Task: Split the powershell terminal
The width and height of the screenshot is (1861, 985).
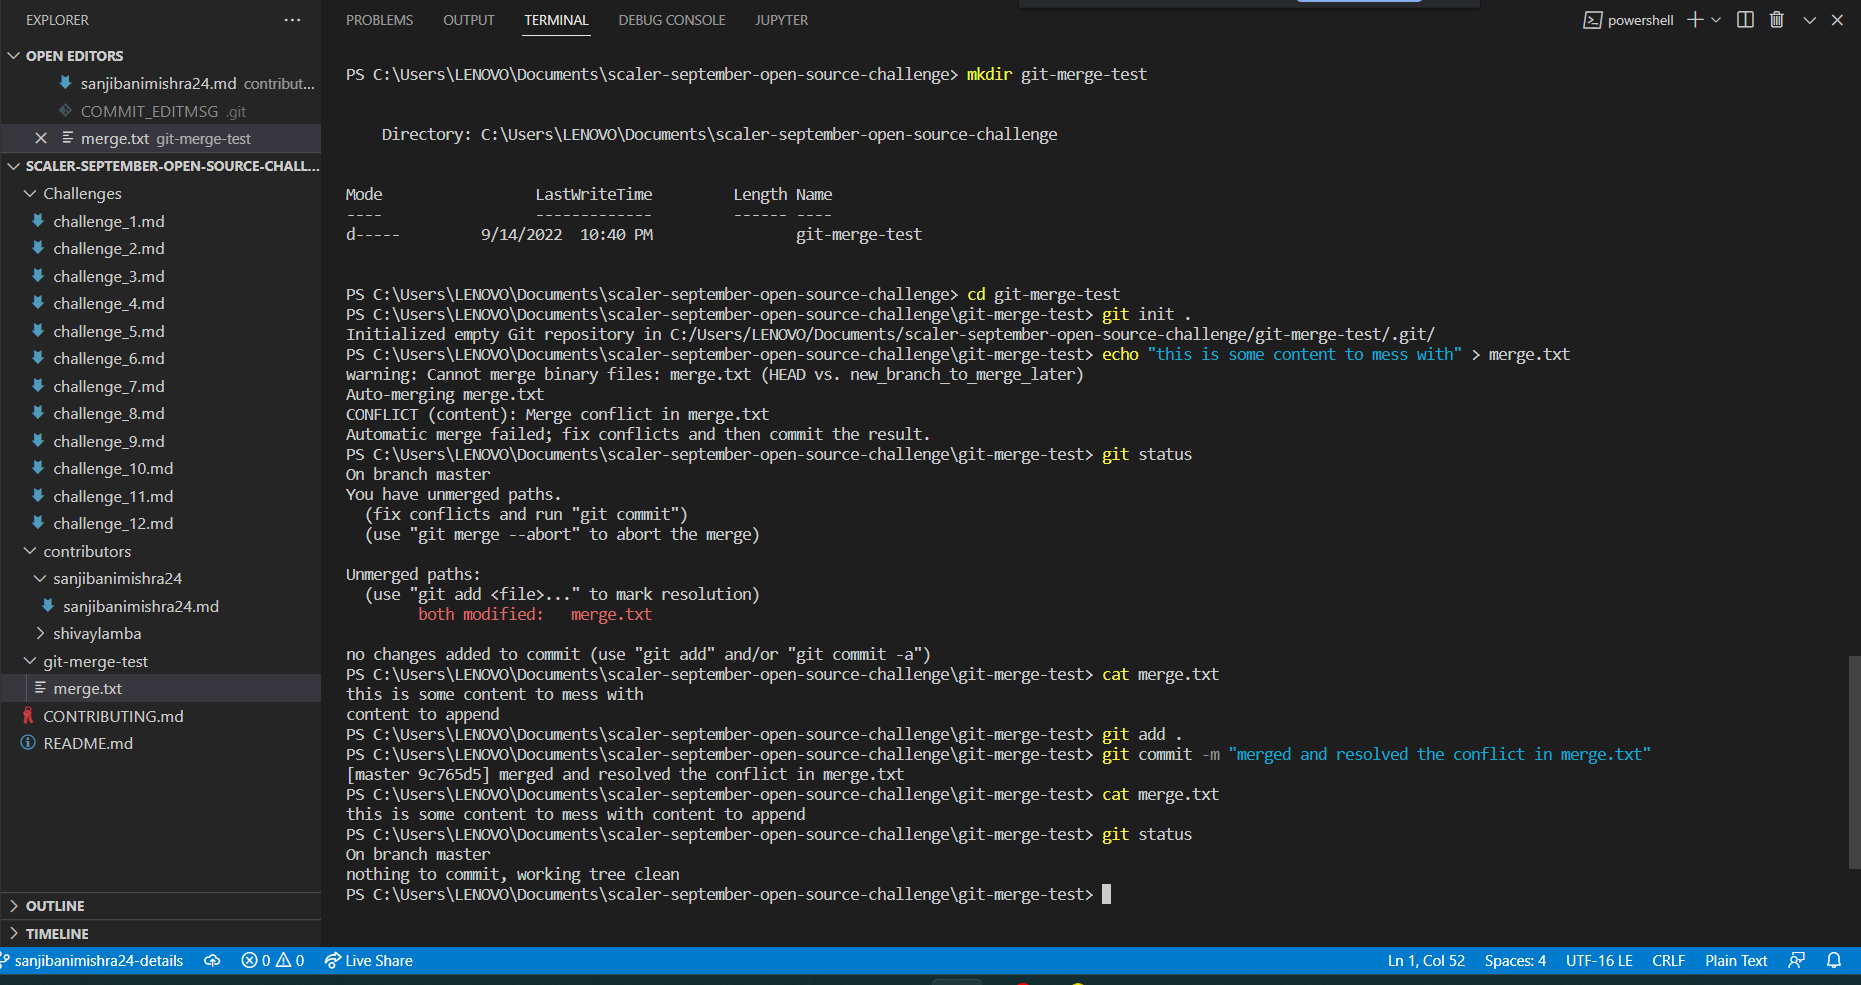Action: 1745,19
